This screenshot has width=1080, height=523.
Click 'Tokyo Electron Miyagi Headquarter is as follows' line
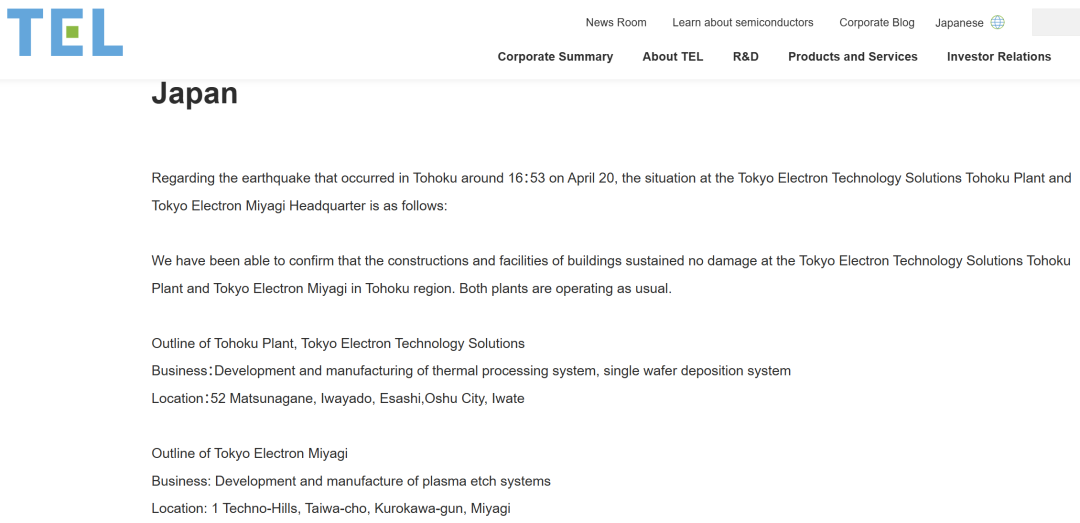(x=300, y=205)
